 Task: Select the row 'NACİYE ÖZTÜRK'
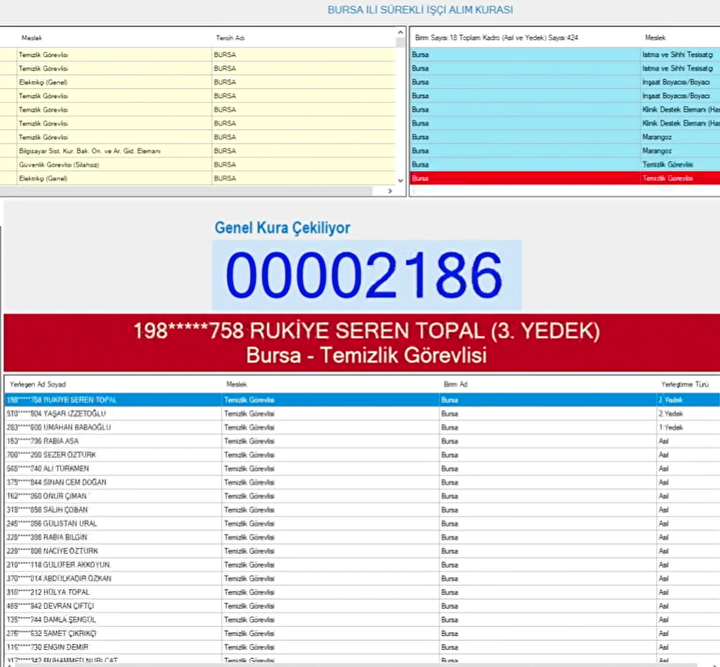point(362,551)
